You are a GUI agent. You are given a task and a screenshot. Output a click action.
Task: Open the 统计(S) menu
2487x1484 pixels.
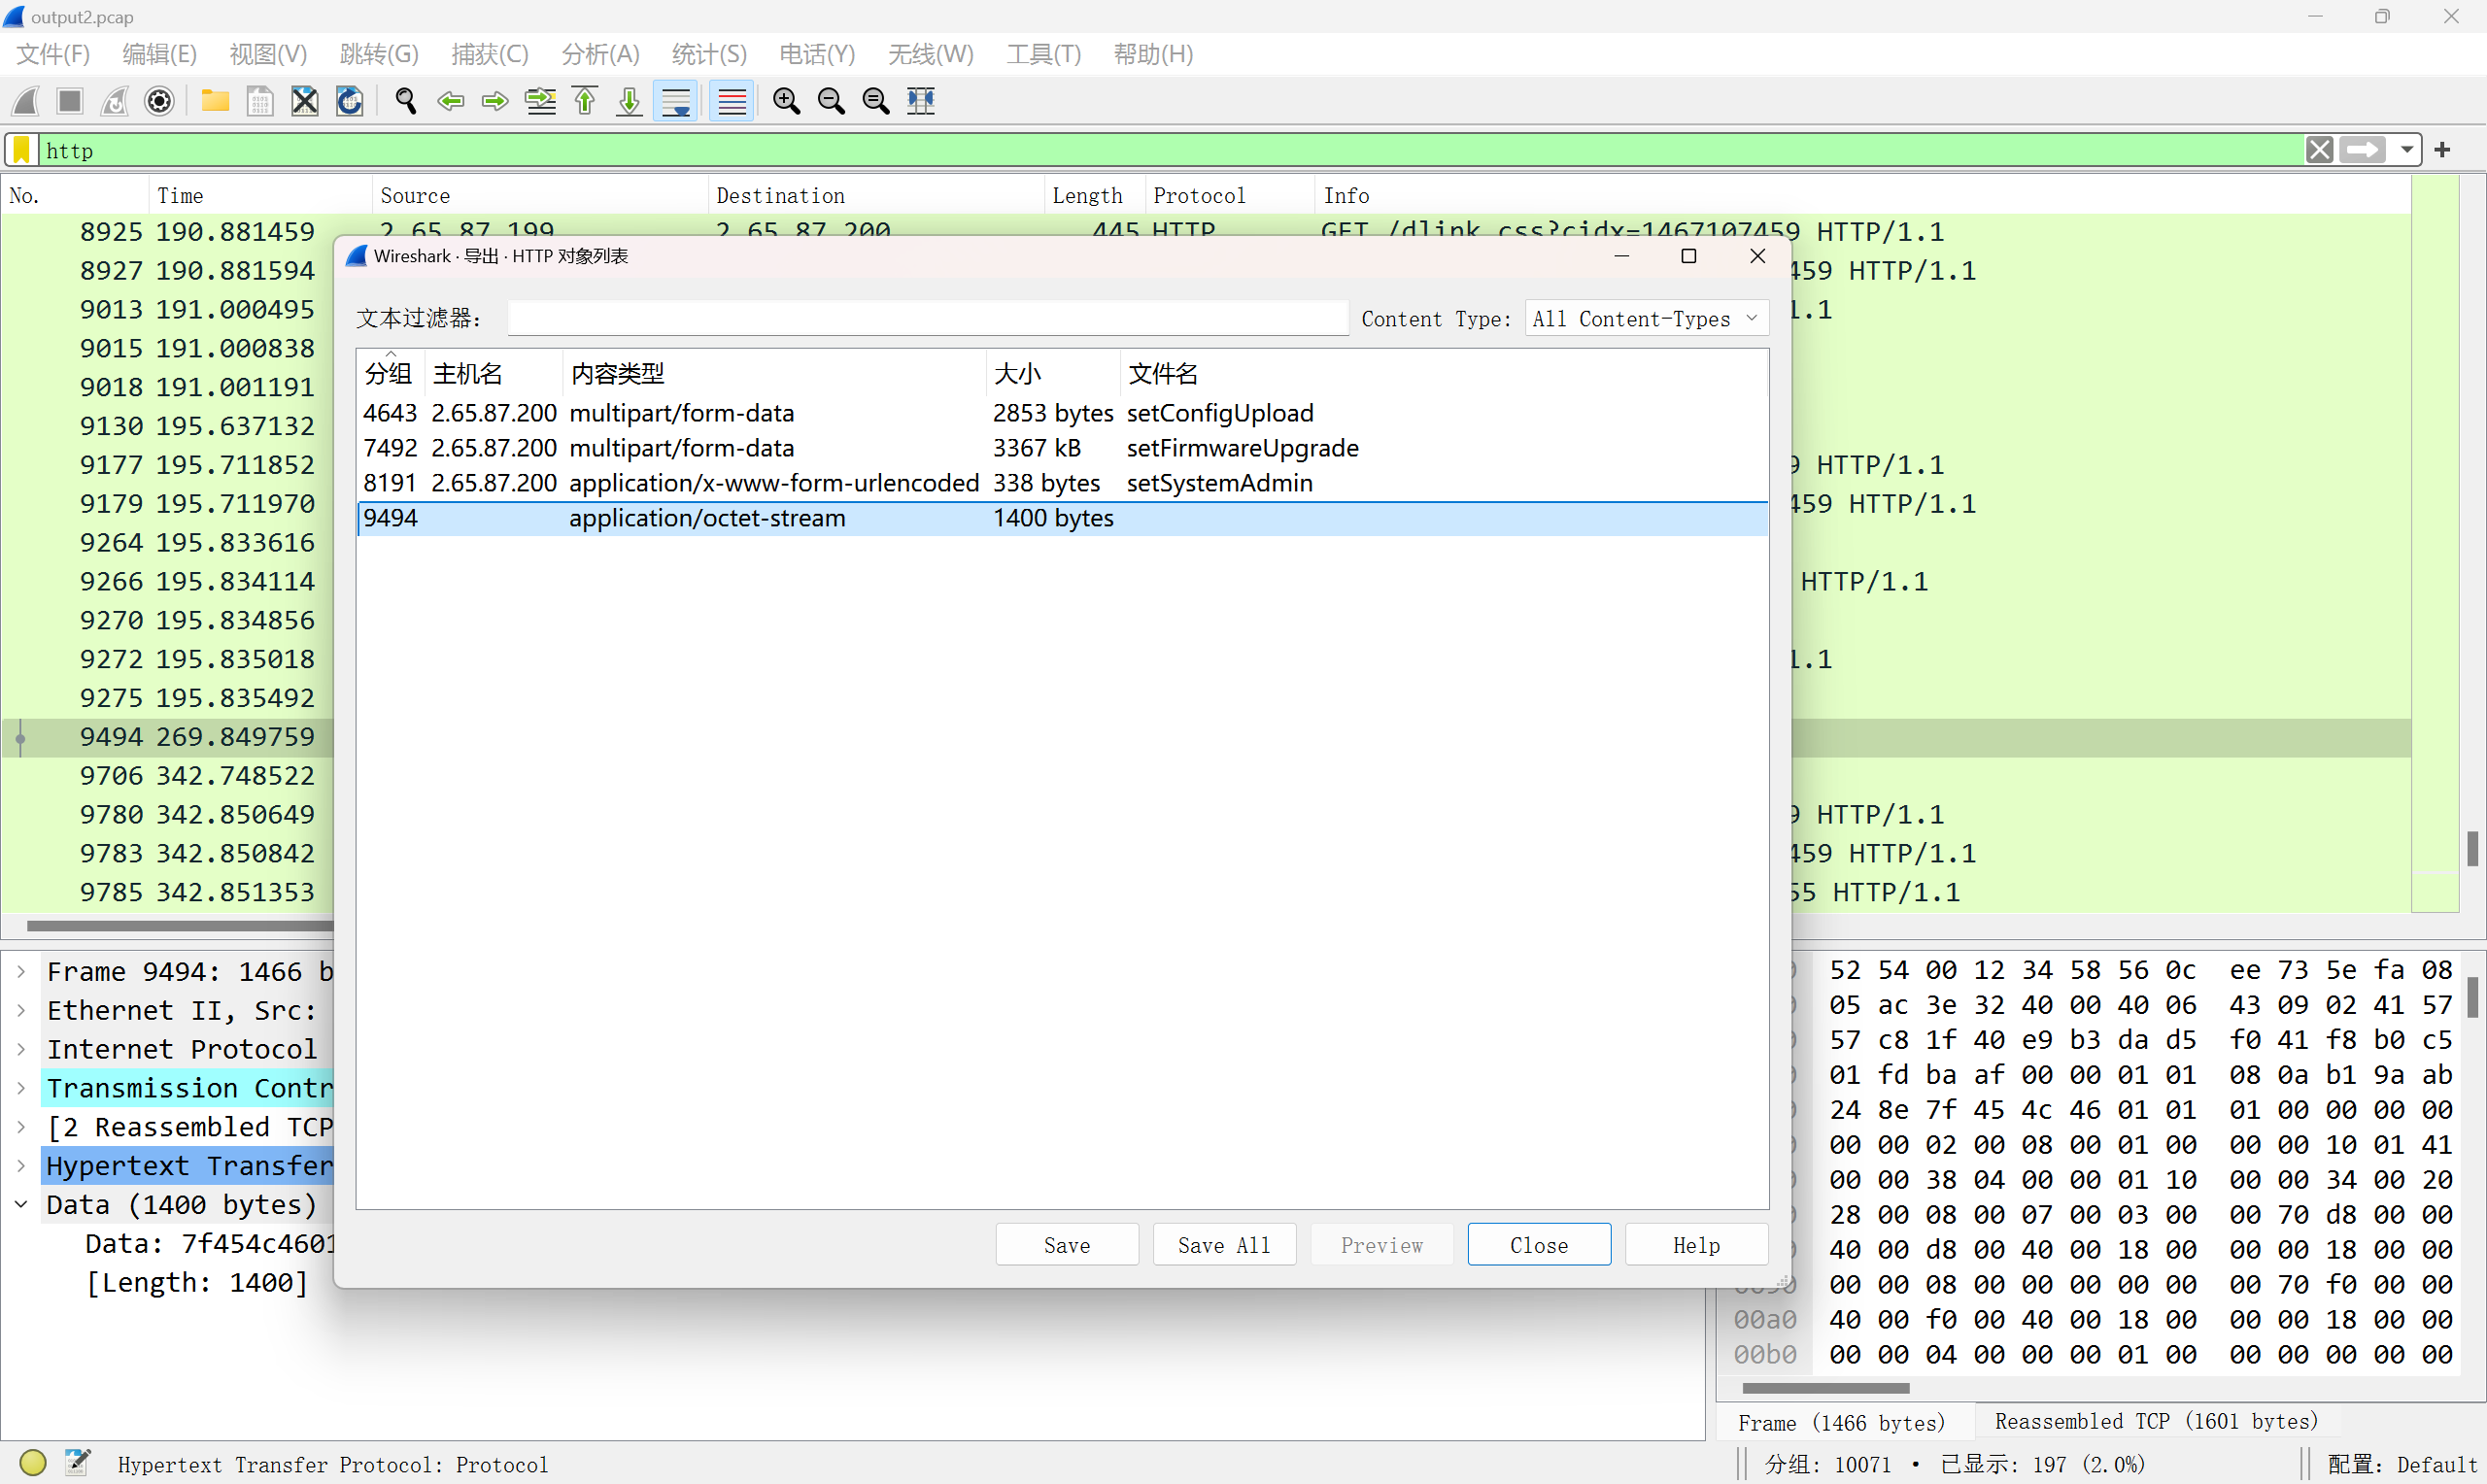[x=708, y=54]
